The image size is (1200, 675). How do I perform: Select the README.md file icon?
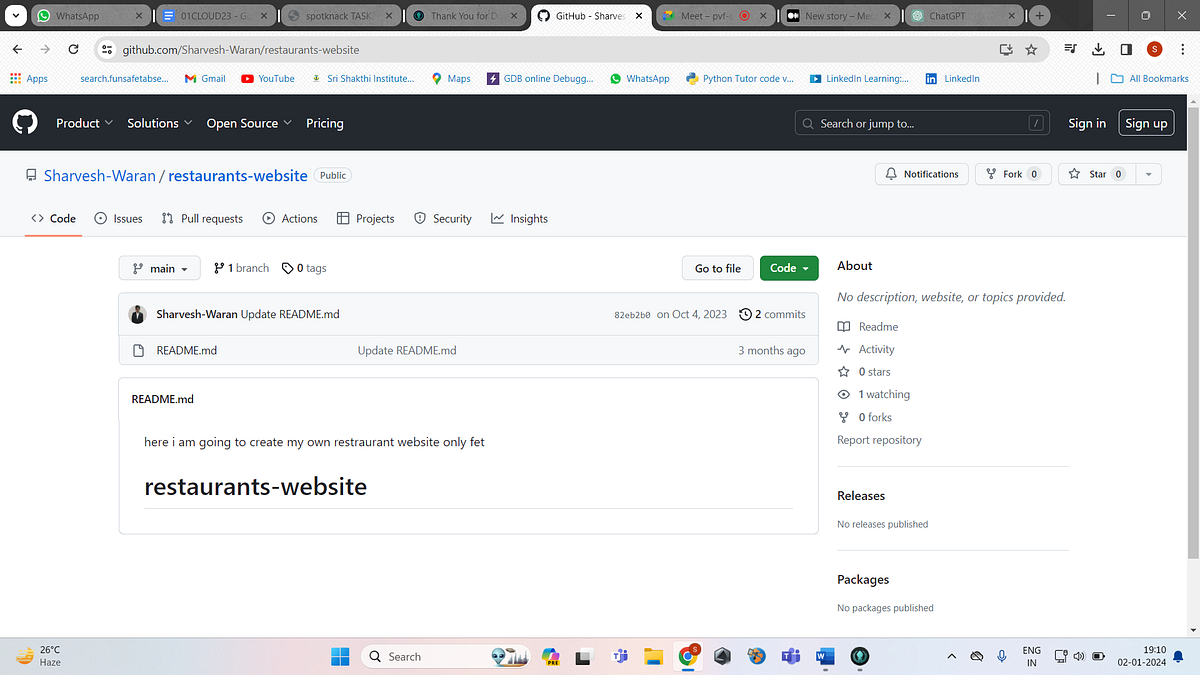(x=139, y=350)
